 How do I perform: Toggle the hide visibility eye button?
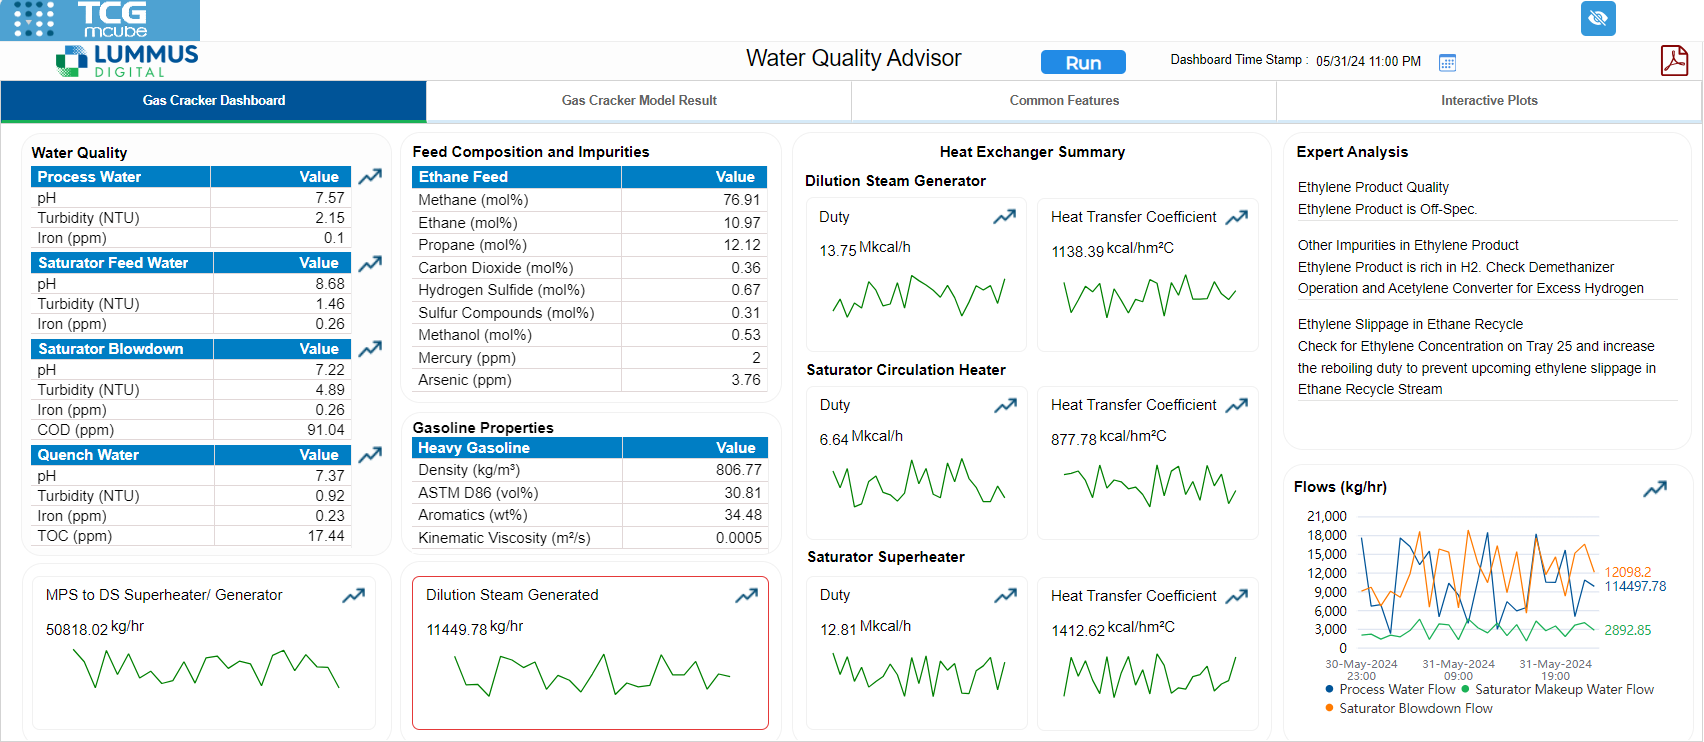click(x=1598, y=19)
